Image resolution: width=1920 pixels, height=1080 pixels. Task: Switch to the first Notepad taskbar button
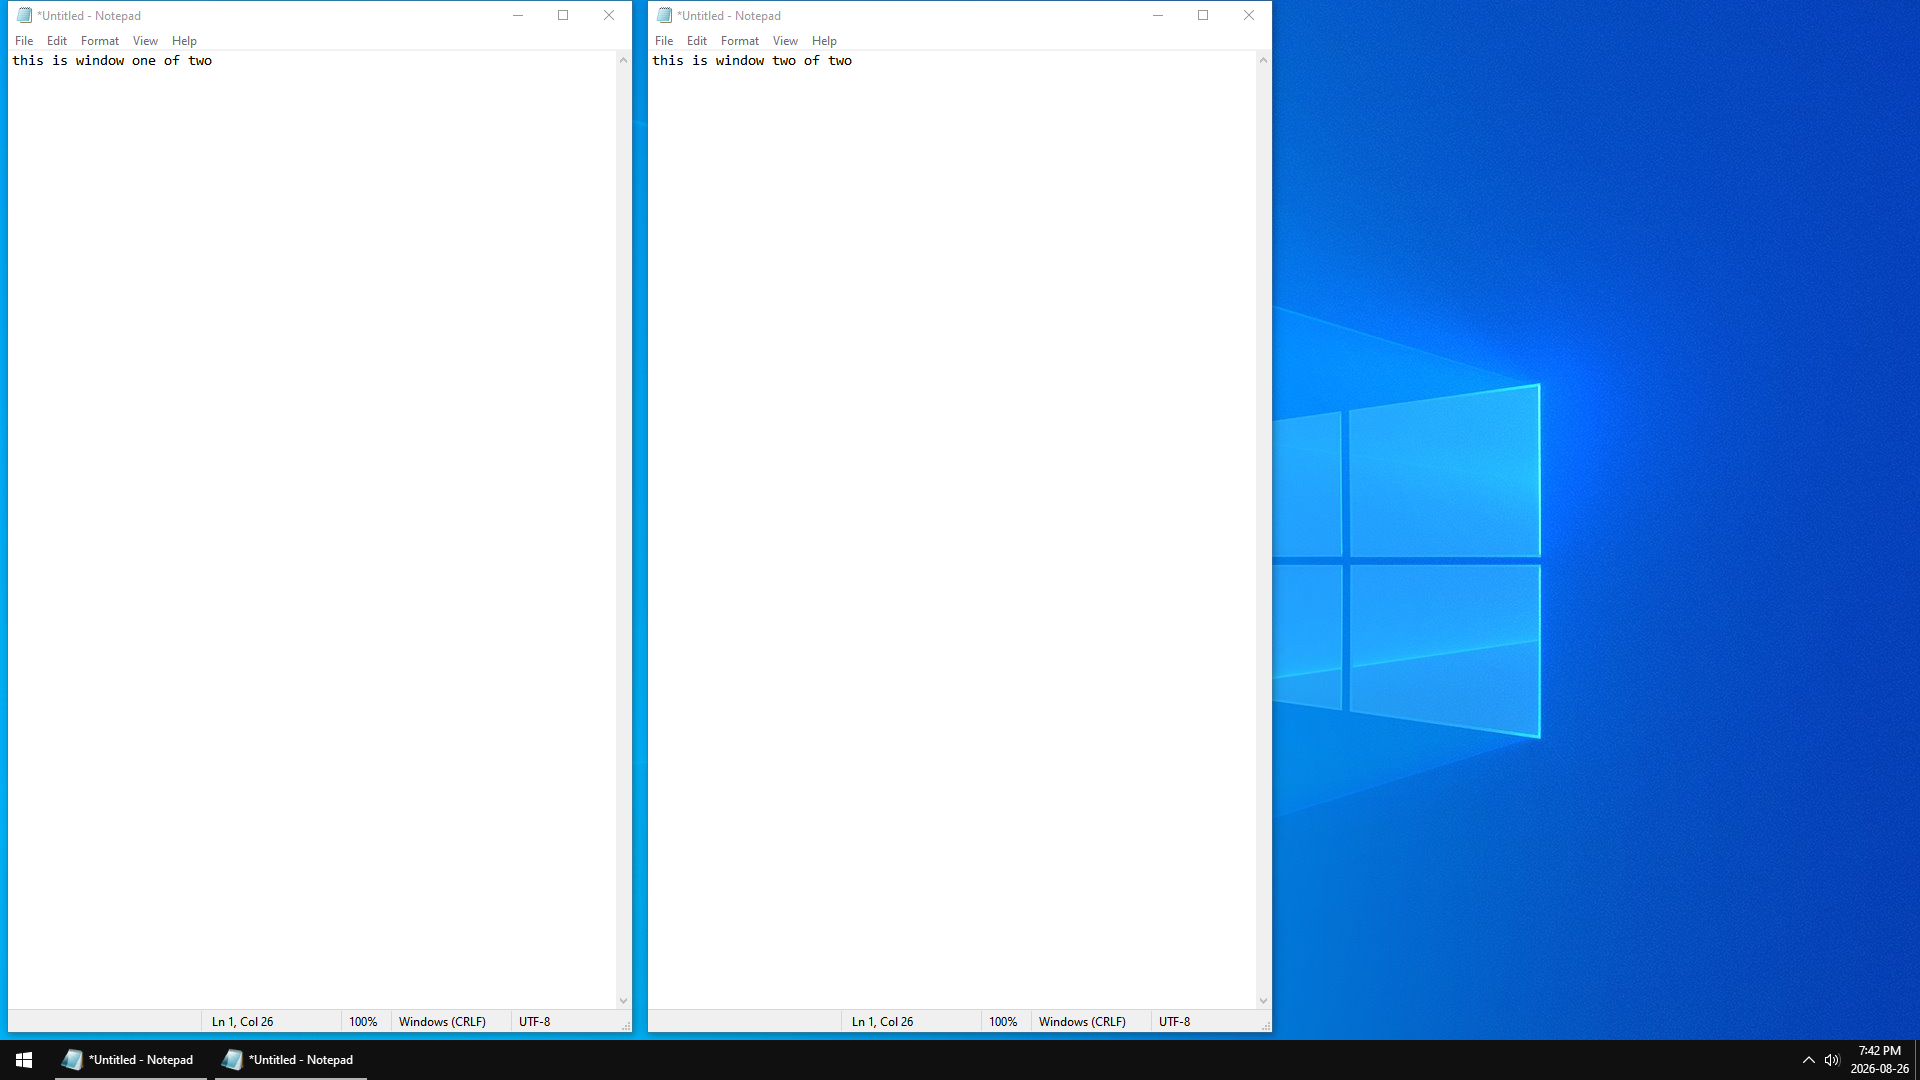coord(130,1060)
